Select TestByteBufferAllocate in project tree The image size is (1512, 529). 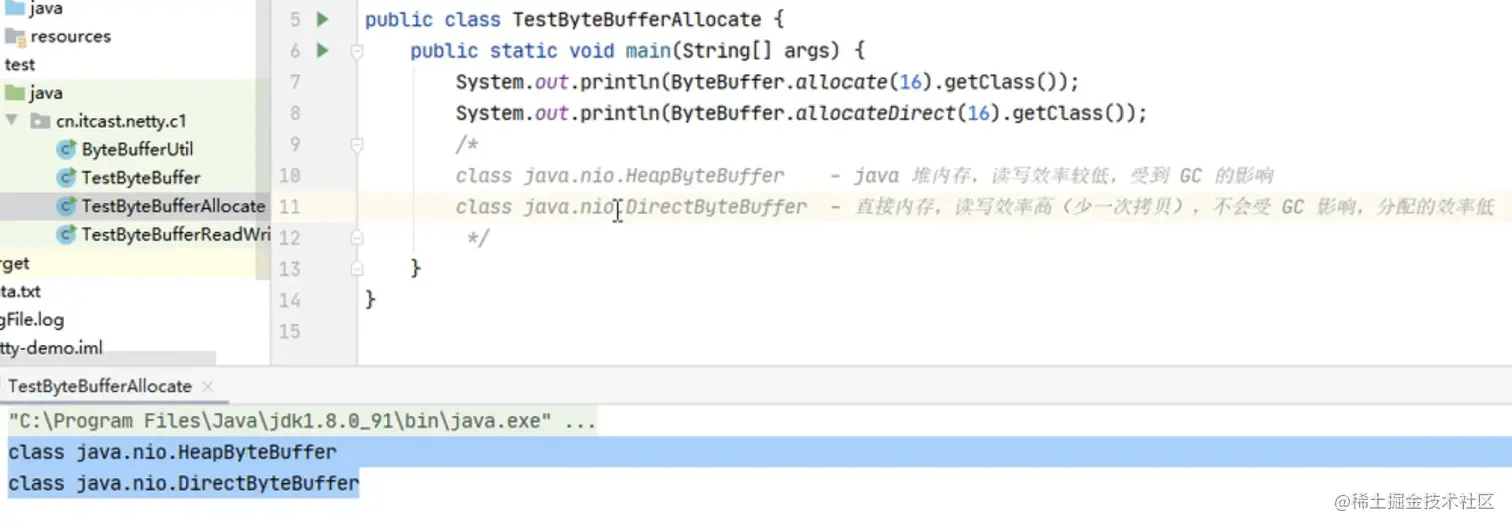173,206
